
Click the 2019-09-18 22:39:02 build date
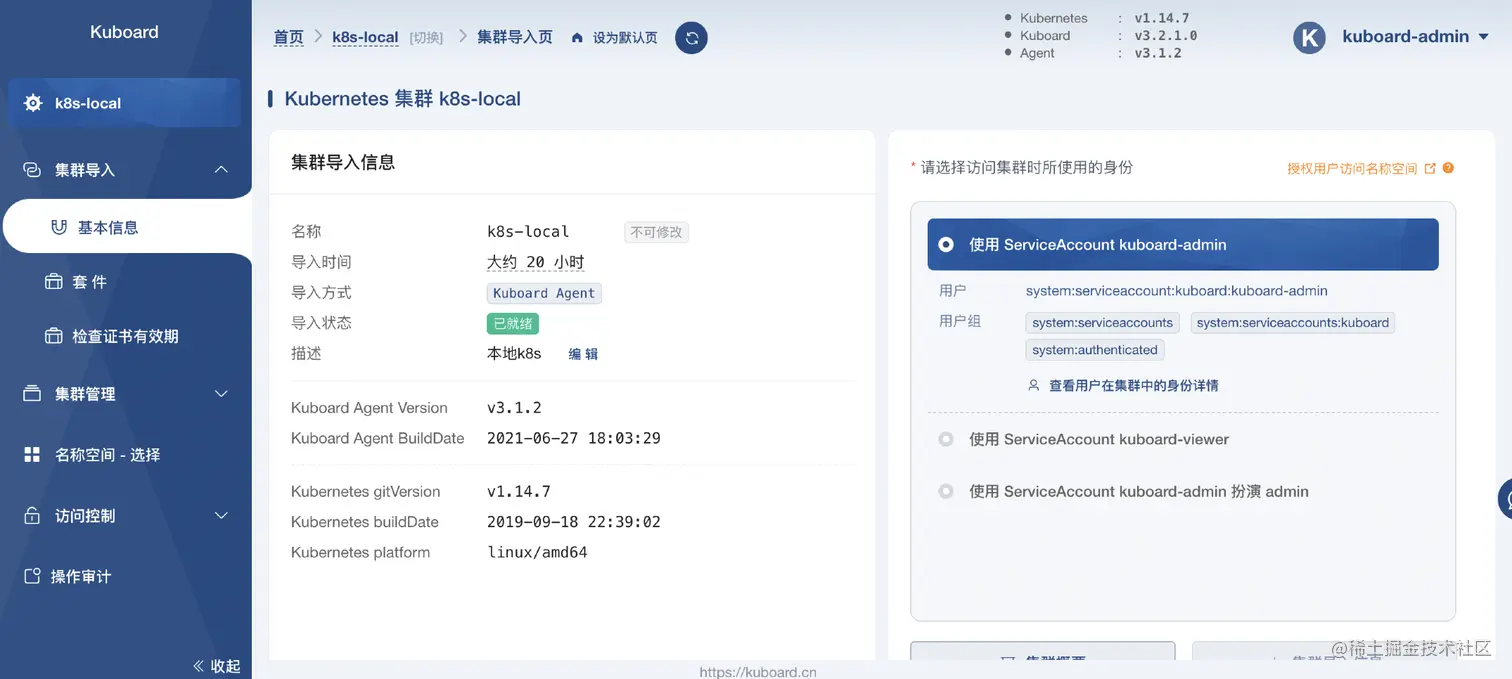point(573,522)
